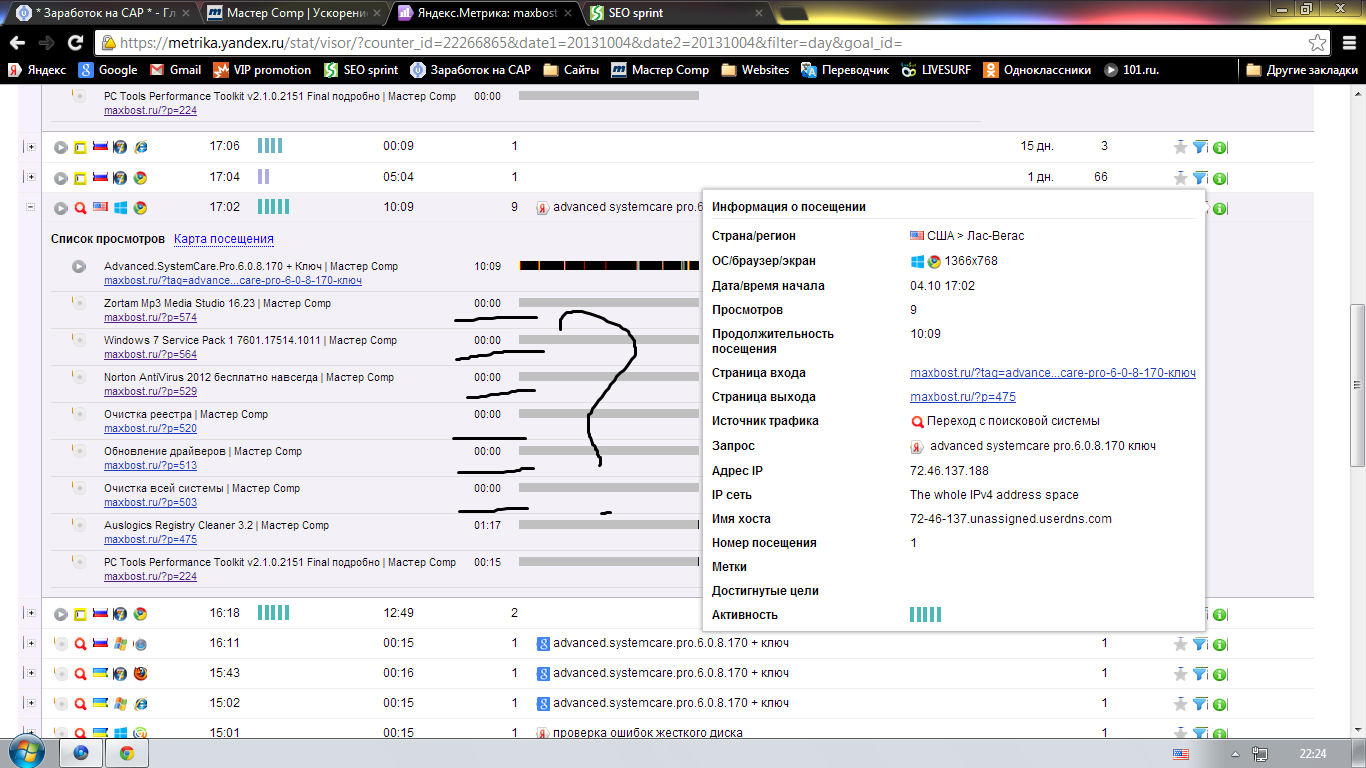Image resolution: width=1366 pixels, height=768 pixels.
Task: Open the maxbost.ru/?p=574 link
Action: tap(150, 318)
